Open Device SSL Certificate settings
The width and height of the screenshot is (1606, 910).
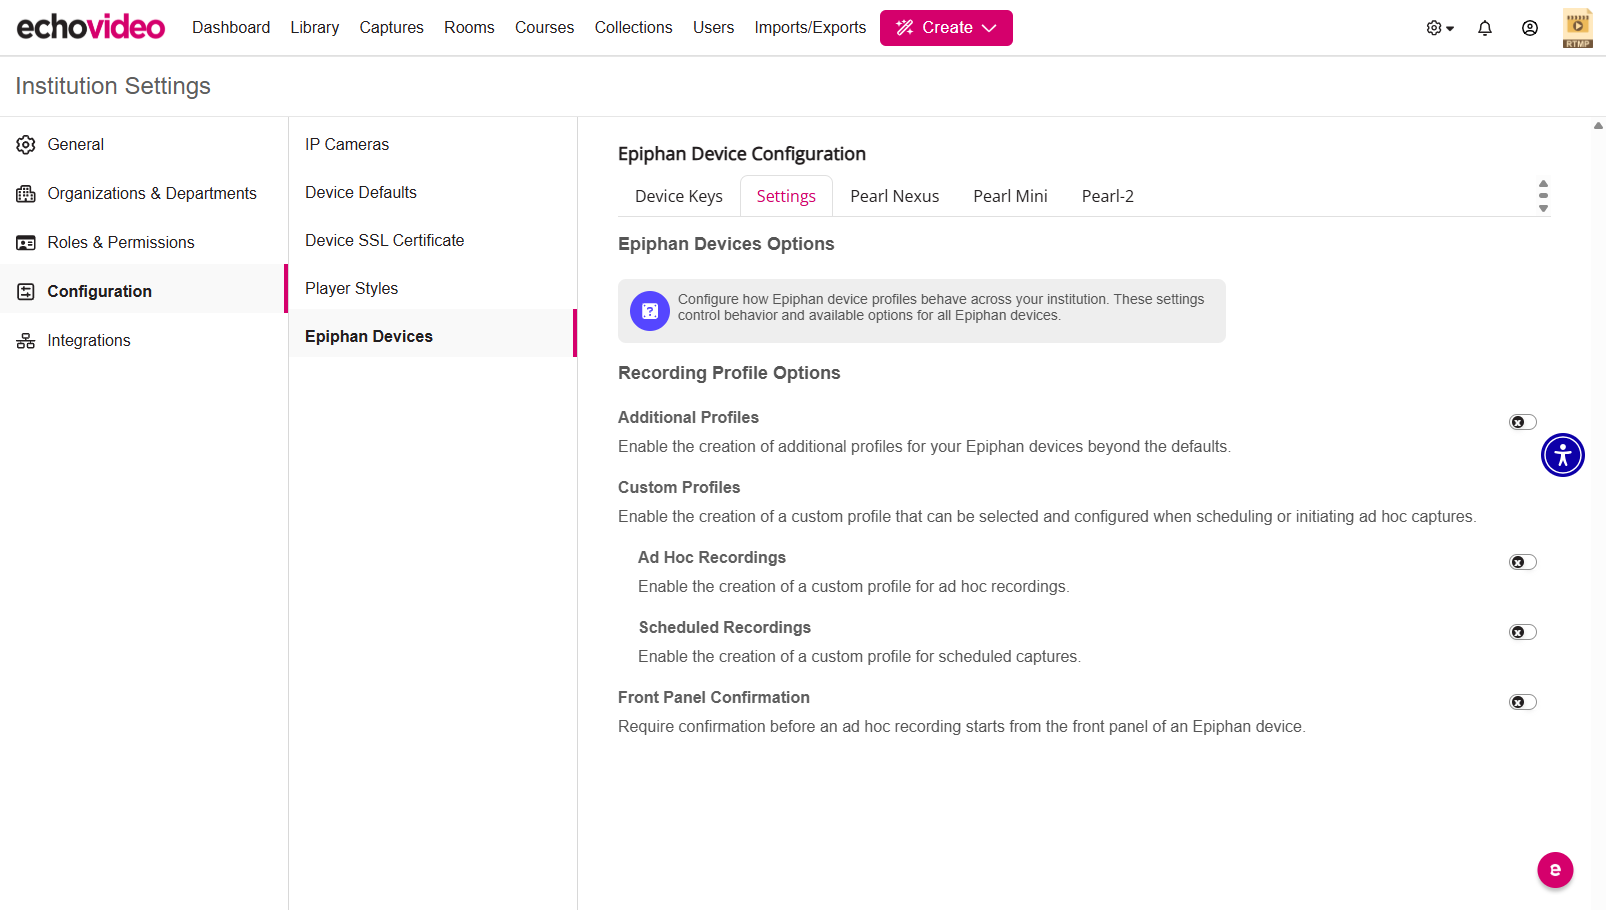point(433,241)
